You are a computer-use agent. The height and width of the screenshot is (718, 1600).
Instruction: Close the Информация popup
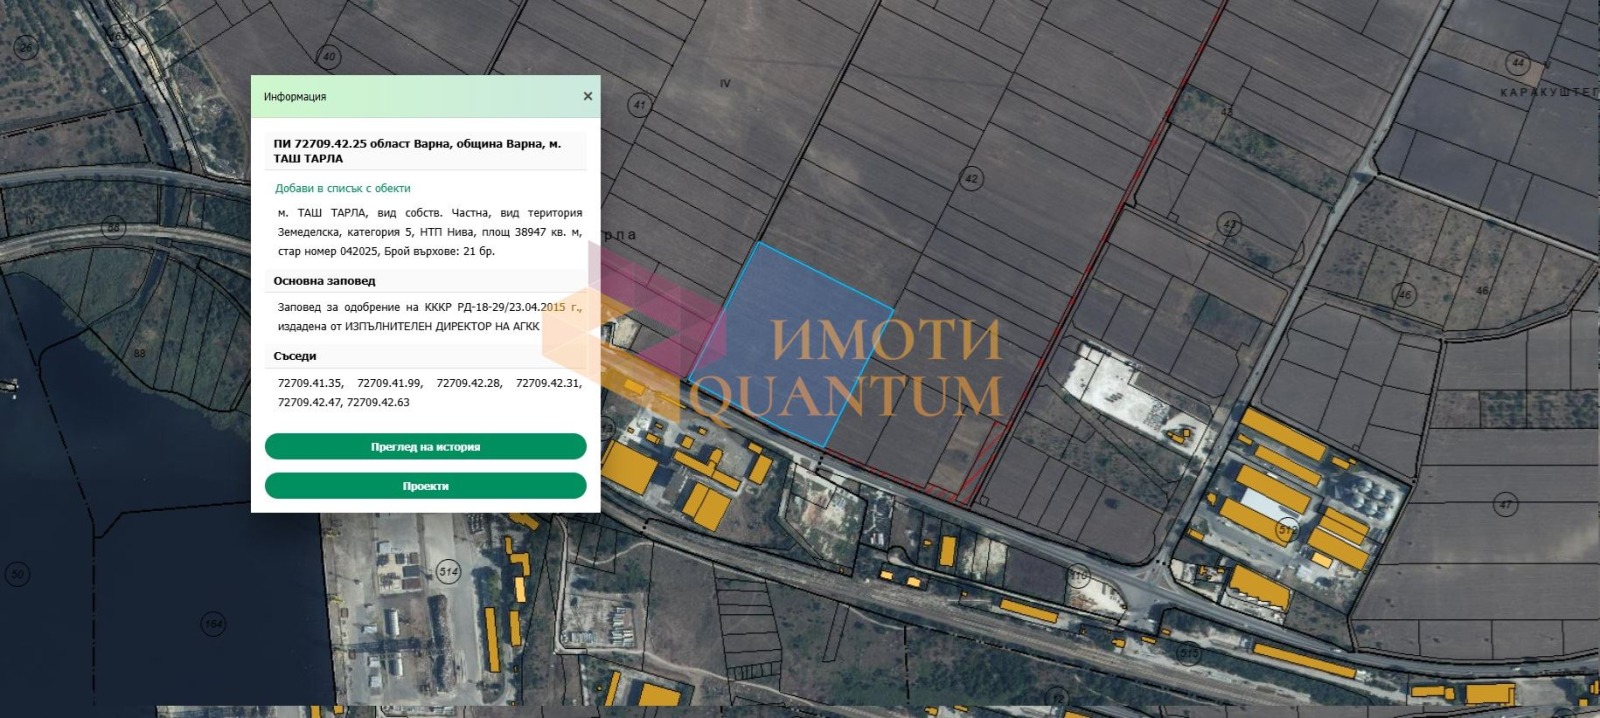[x=587, y=96]
